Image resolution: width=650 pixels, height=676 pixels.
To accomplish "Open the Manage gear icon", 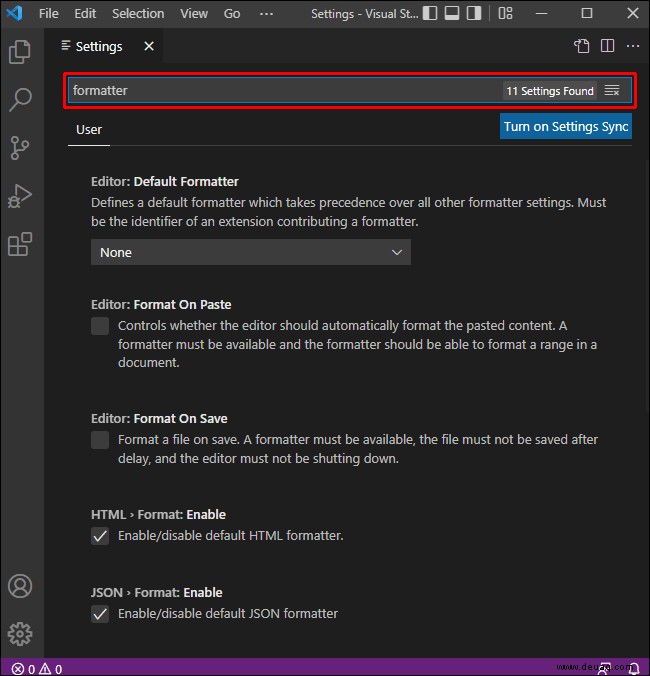I will point(20,634).
